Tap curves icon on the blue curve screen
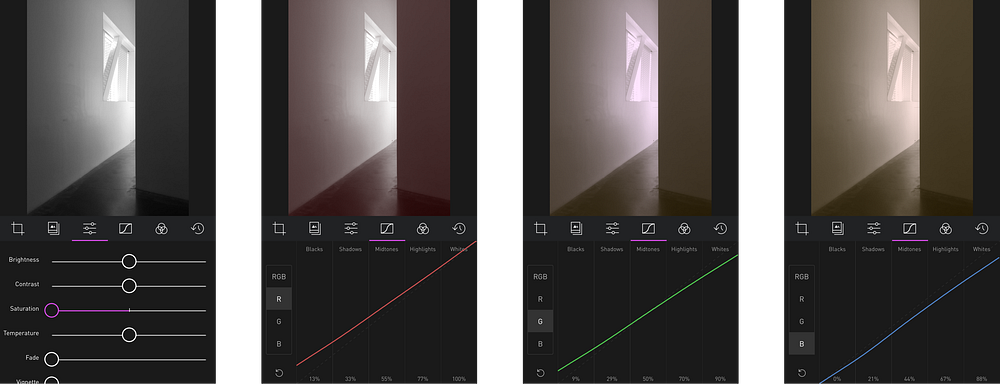Screen dimensions: 1000x384 coord(909,228)
